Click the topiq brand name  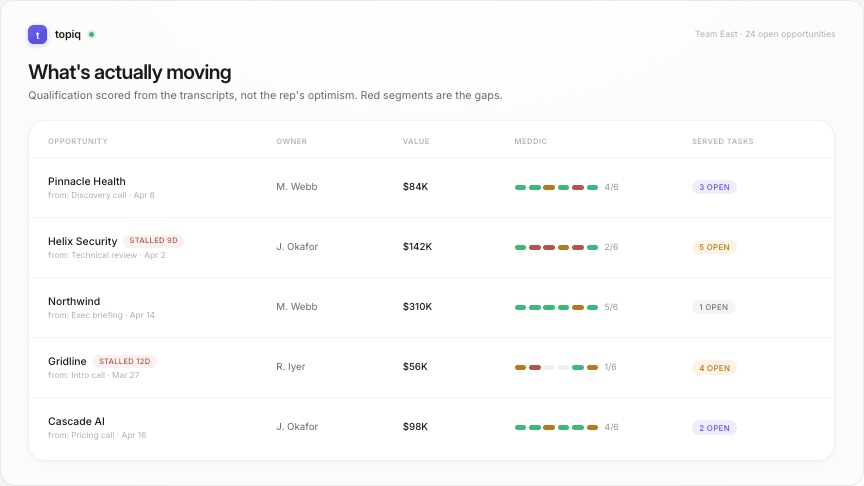click(68, 34)
